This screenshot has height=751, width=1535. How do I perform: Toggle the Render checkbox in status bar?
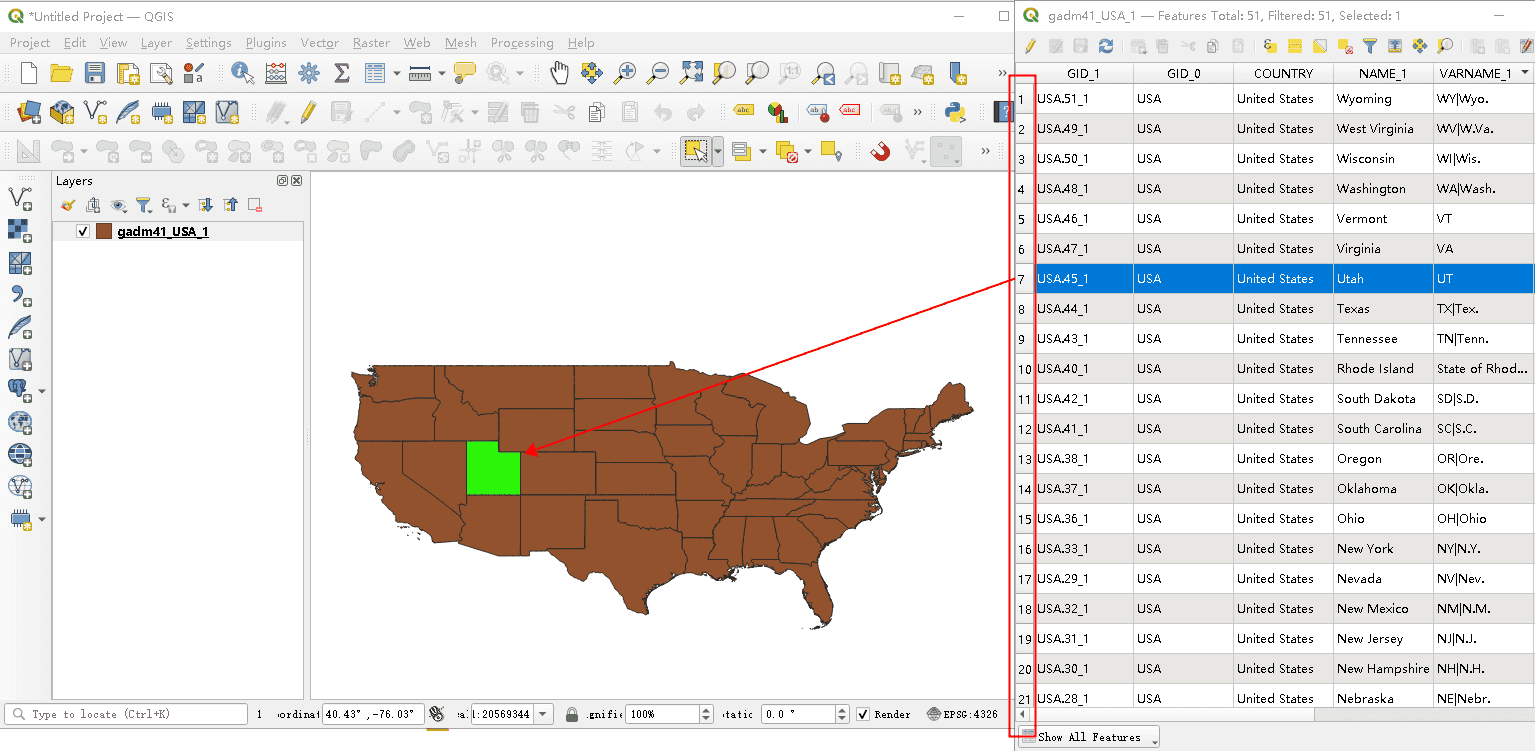[863, 714]
